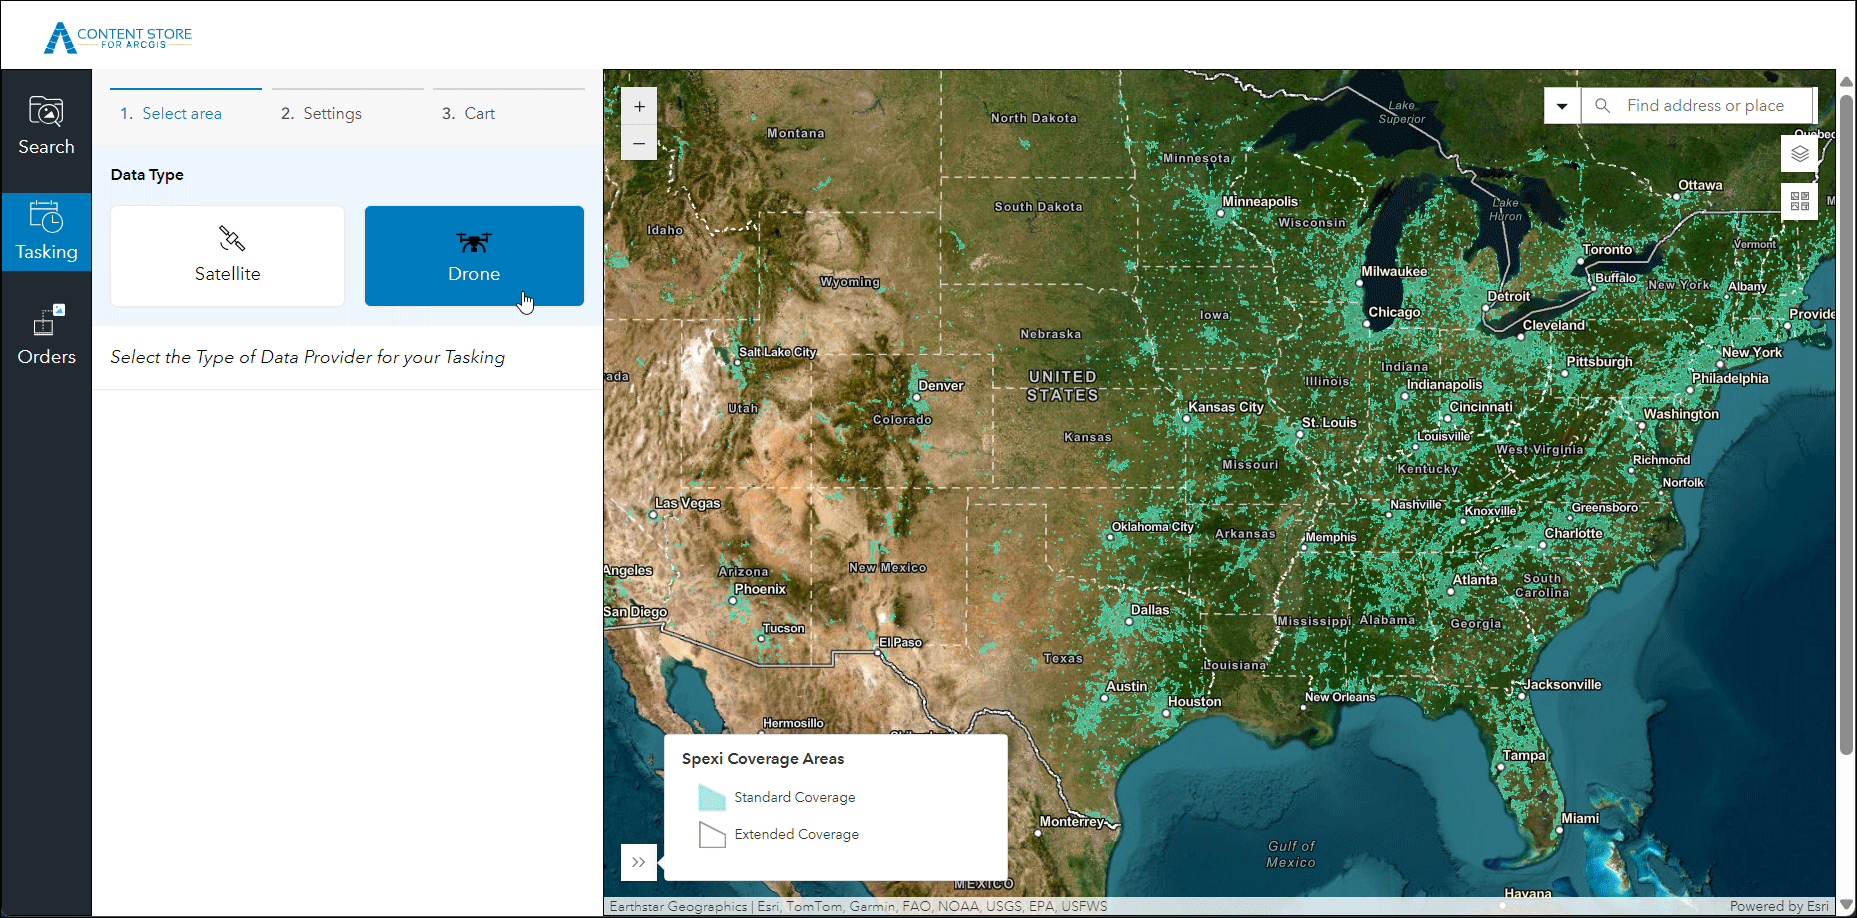1857x918 pixels.
Task: Click the Toronto city label on map
Action: 1607,249
